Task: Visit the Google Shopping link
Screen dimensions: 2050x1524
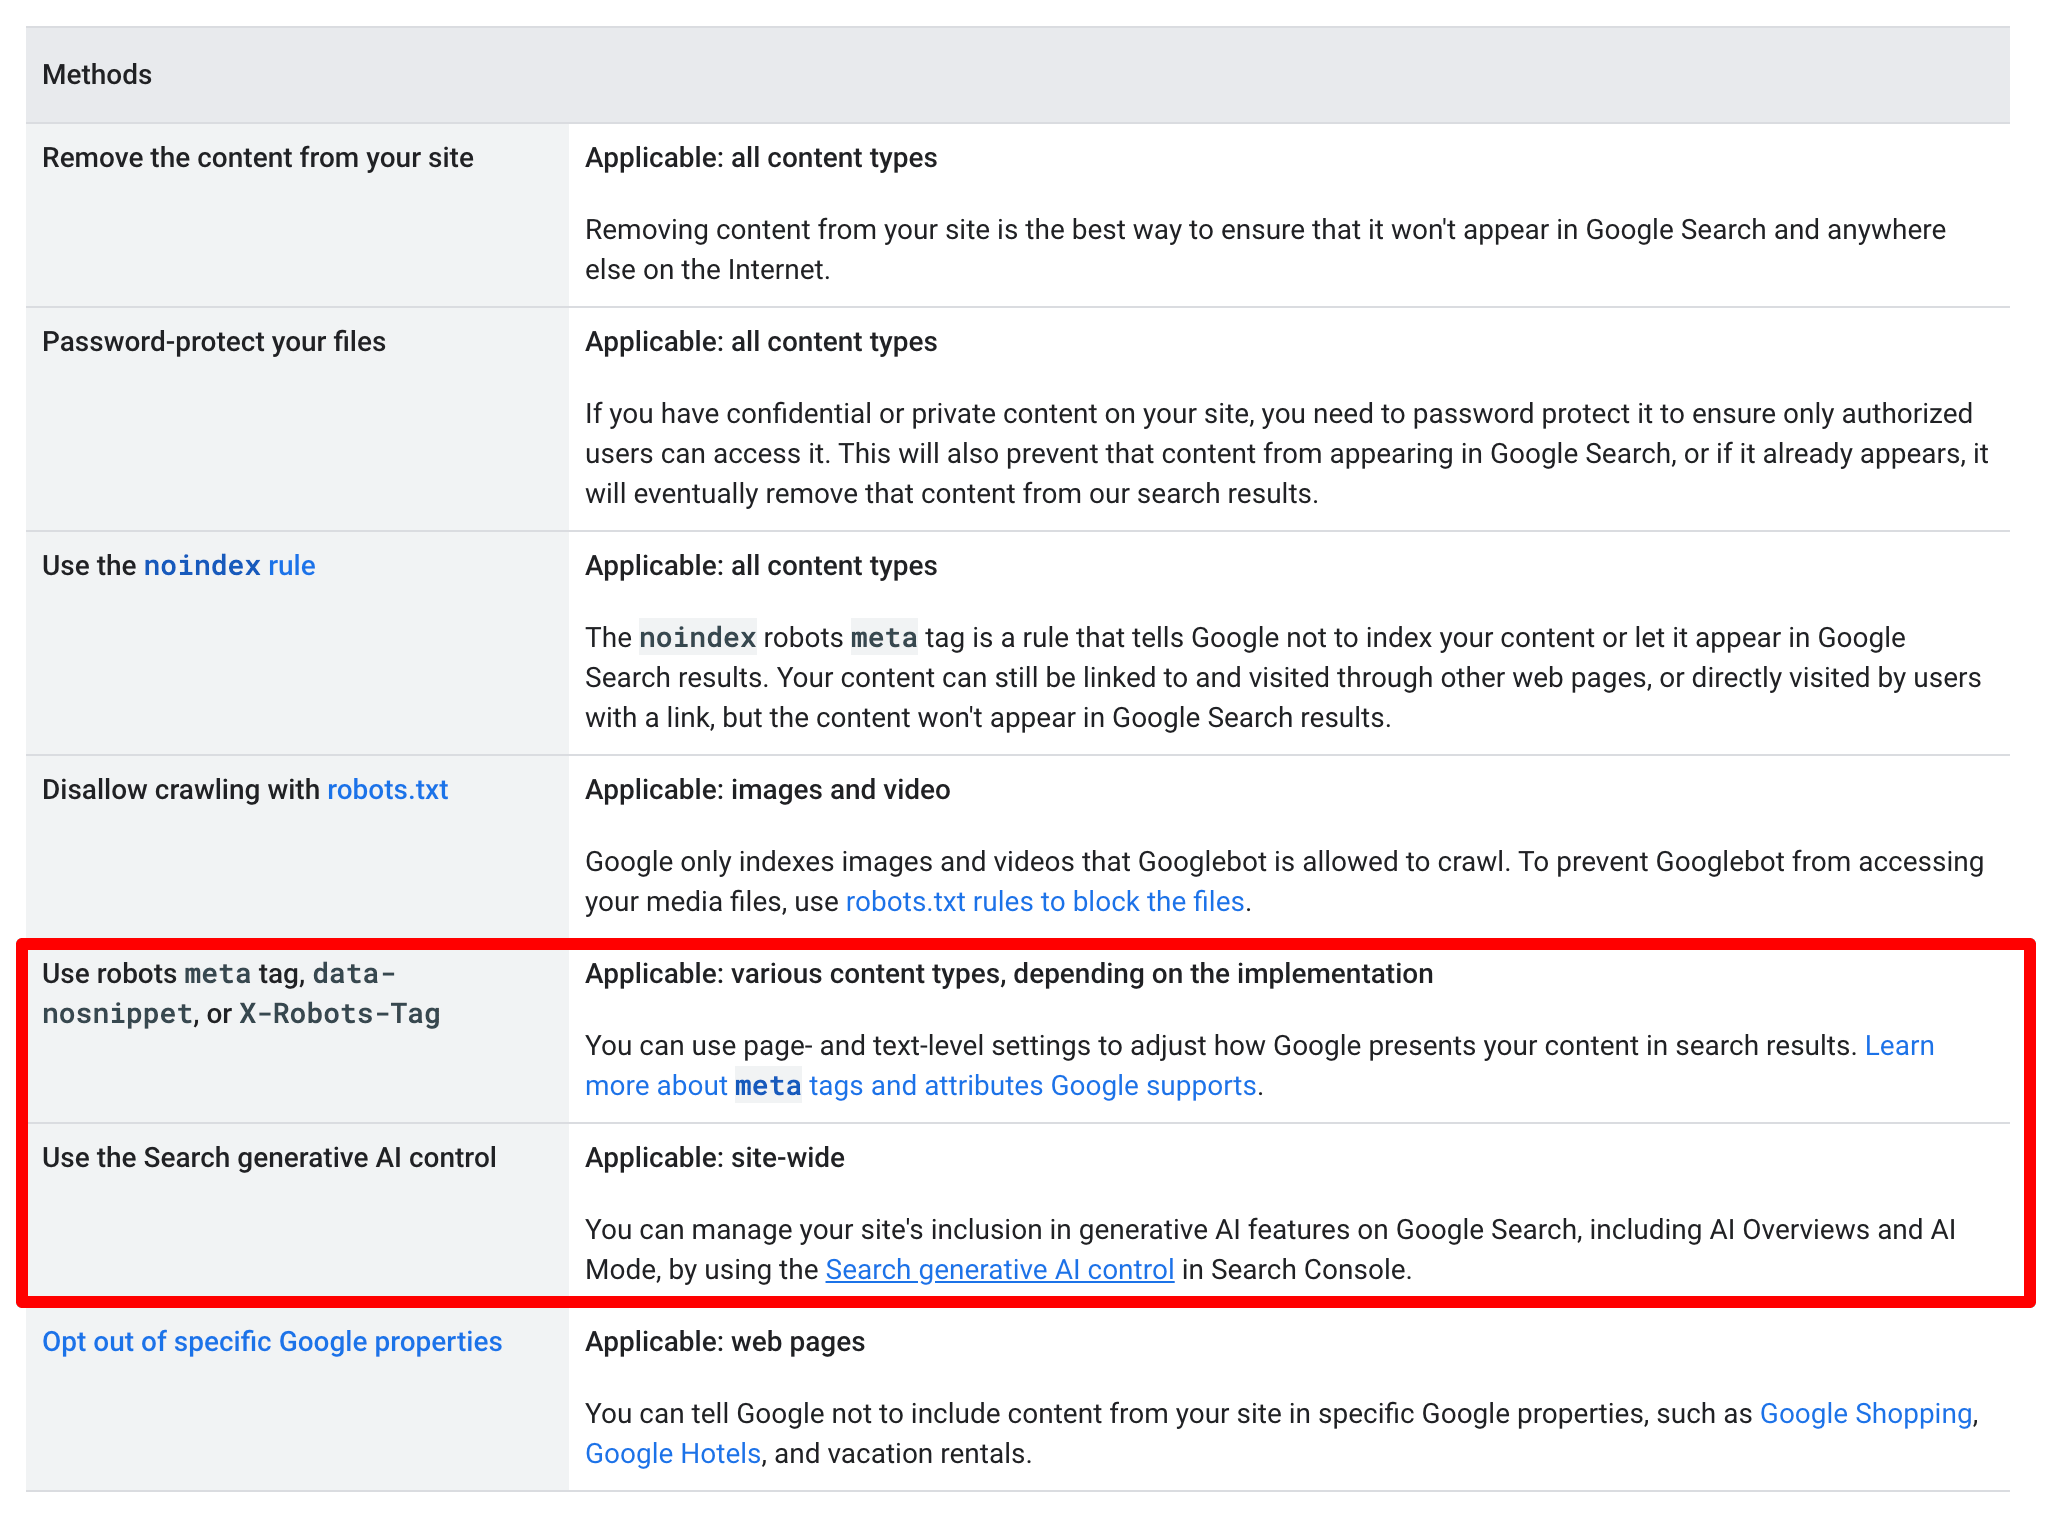Action: tap(1866, 1414)
